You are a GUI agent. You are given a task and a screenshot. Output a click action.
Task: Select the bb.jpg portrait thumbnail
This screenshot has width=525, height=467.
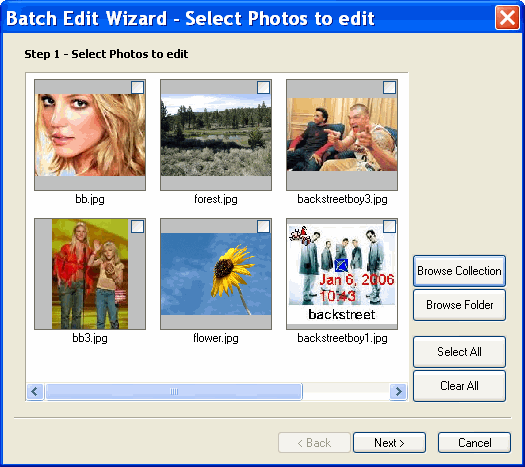tap(90, 135)
